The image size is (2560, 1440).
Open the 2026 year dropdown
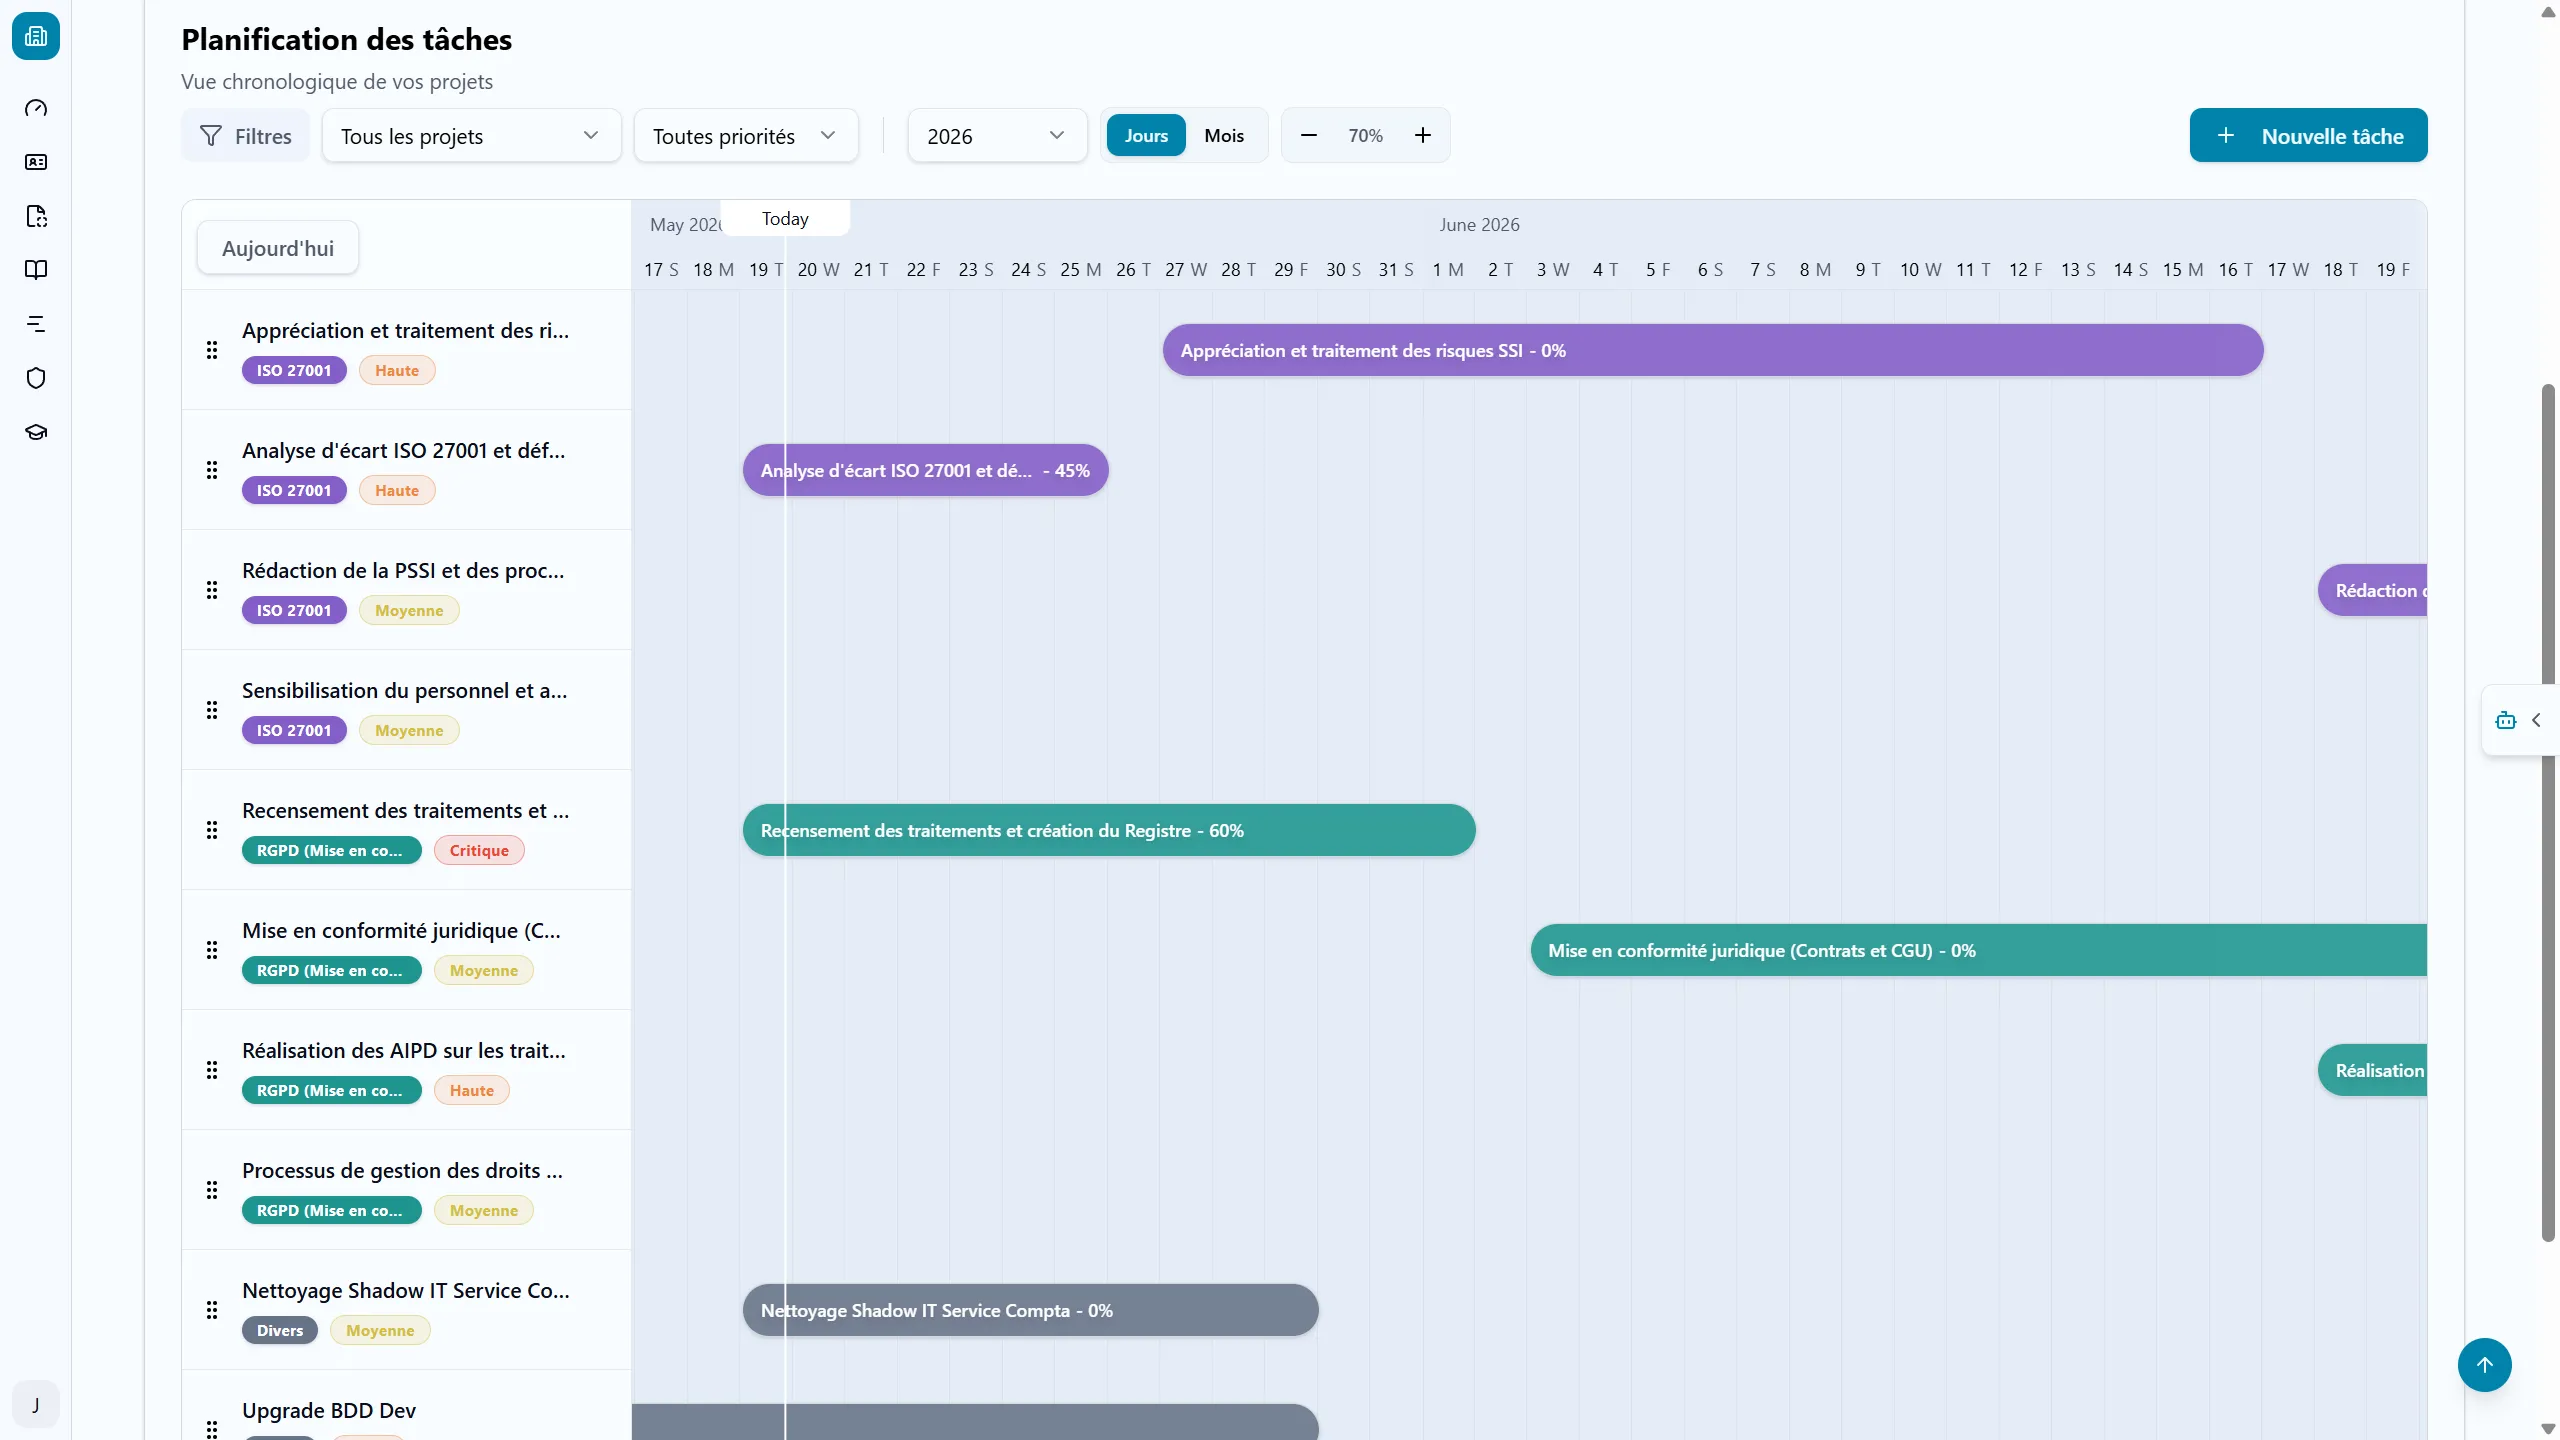[997, 135]
